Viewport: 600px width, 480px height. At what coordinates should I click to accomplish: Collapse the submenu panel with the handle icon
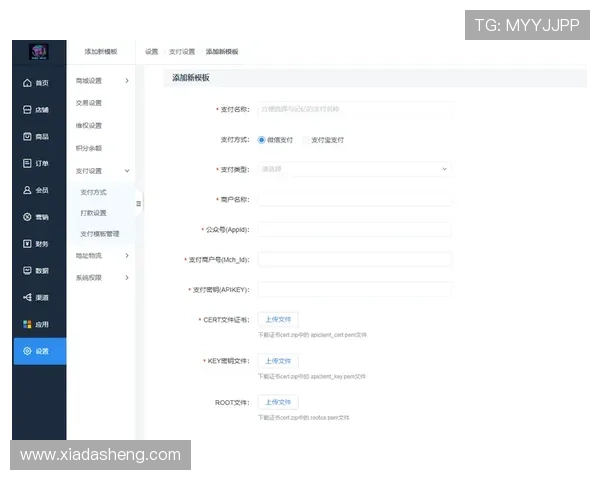click(x=139, y=204)
